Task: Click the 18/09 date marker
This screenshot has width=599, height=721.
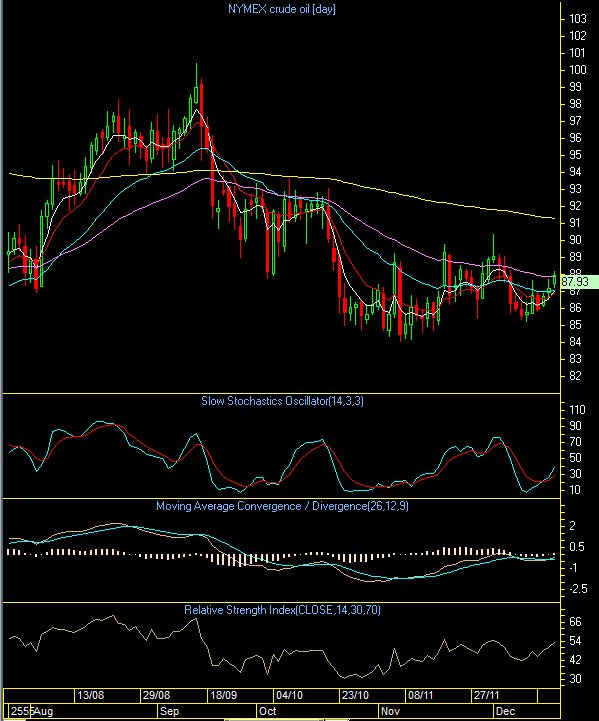Action: (223, 695)
